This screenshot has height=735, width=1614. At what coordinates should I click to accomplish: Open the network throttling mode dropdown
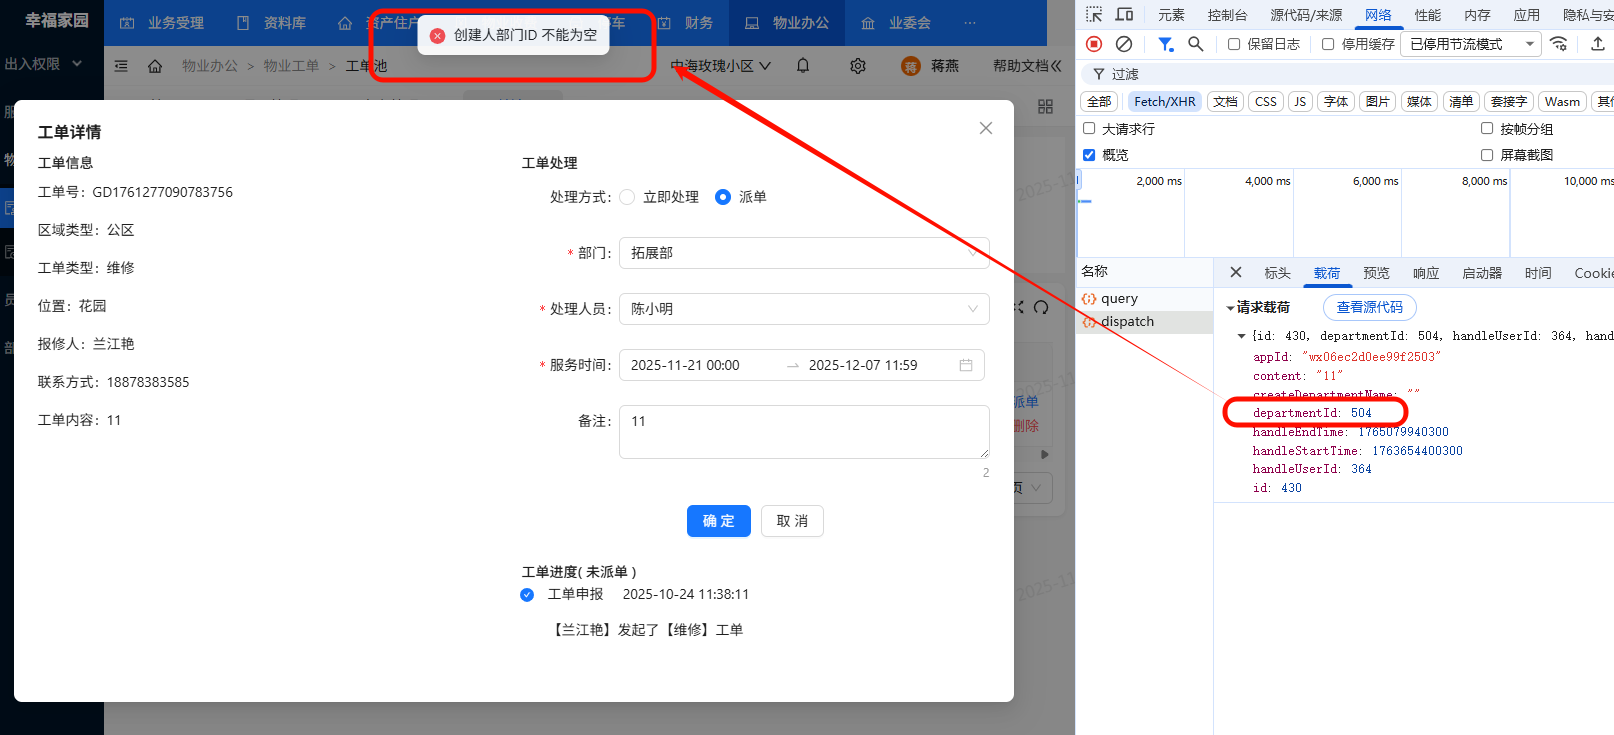pos(1471,44)
